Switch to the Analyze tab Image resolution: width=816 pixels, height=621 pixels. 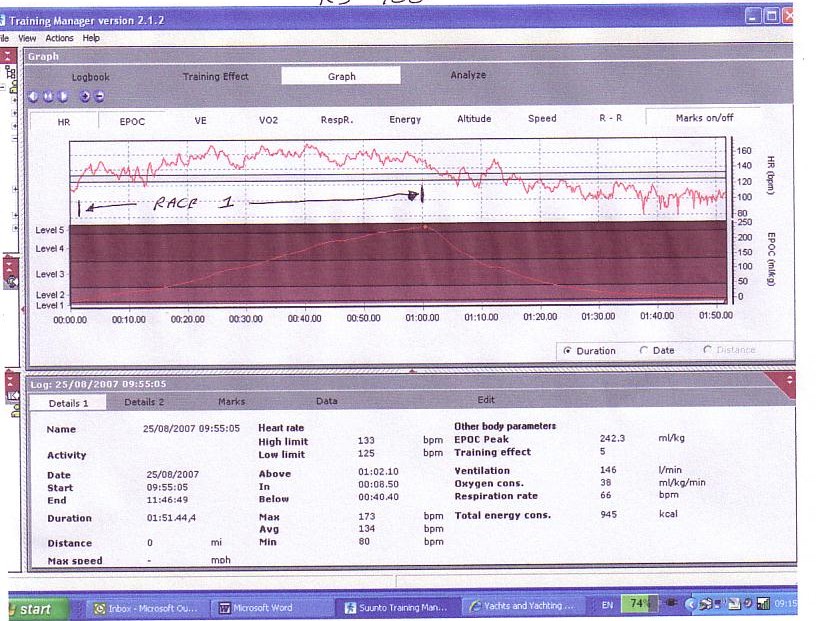[468, 75]
